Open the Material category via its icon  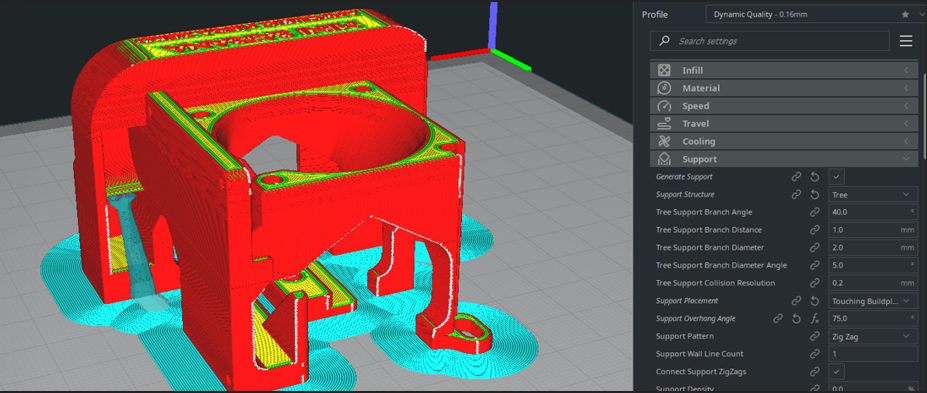pos(664,88)
